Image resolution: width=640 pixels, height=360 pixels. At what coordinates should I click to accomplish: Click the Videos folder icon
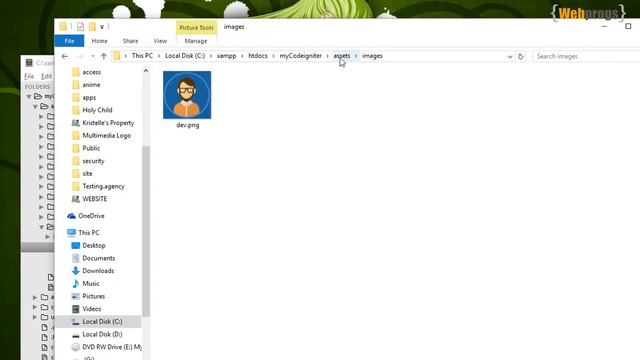click(x=76, y=309)
